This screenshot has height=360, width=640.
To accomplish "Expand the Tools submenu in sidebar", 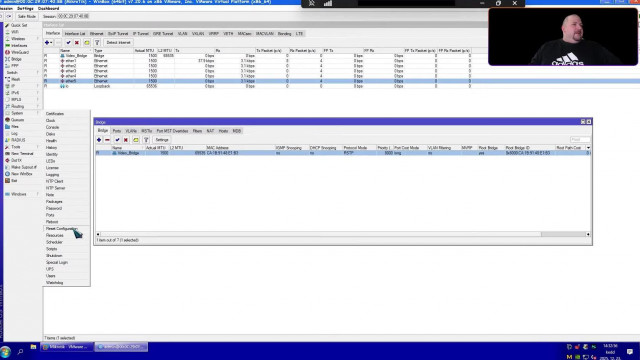I will (x=38, y=147).
